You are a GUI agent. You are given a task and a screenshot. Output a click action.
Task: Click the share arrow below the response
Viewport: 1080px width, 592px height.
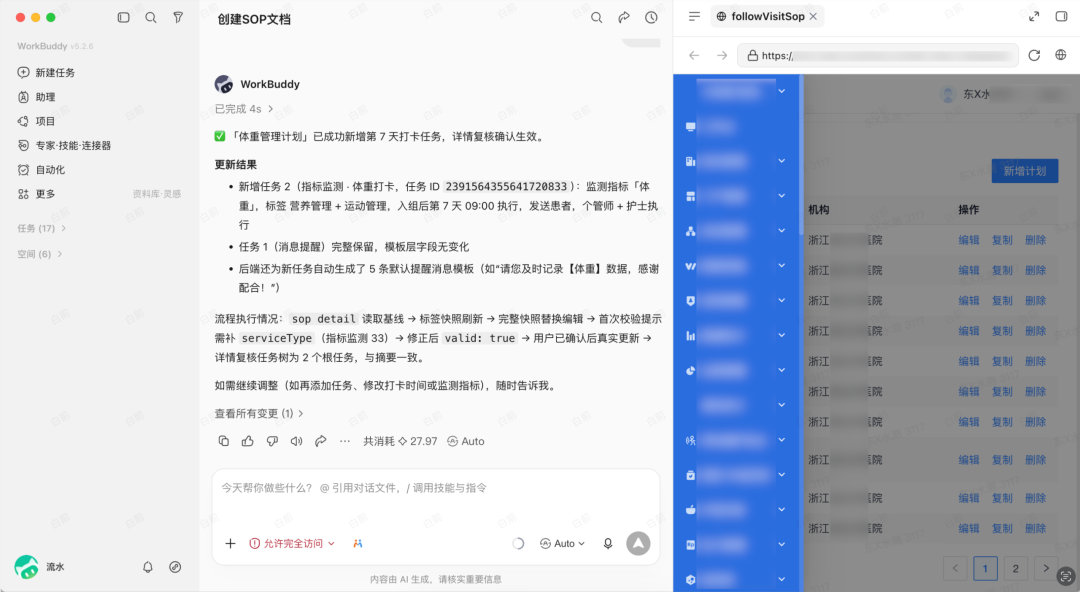320,441
